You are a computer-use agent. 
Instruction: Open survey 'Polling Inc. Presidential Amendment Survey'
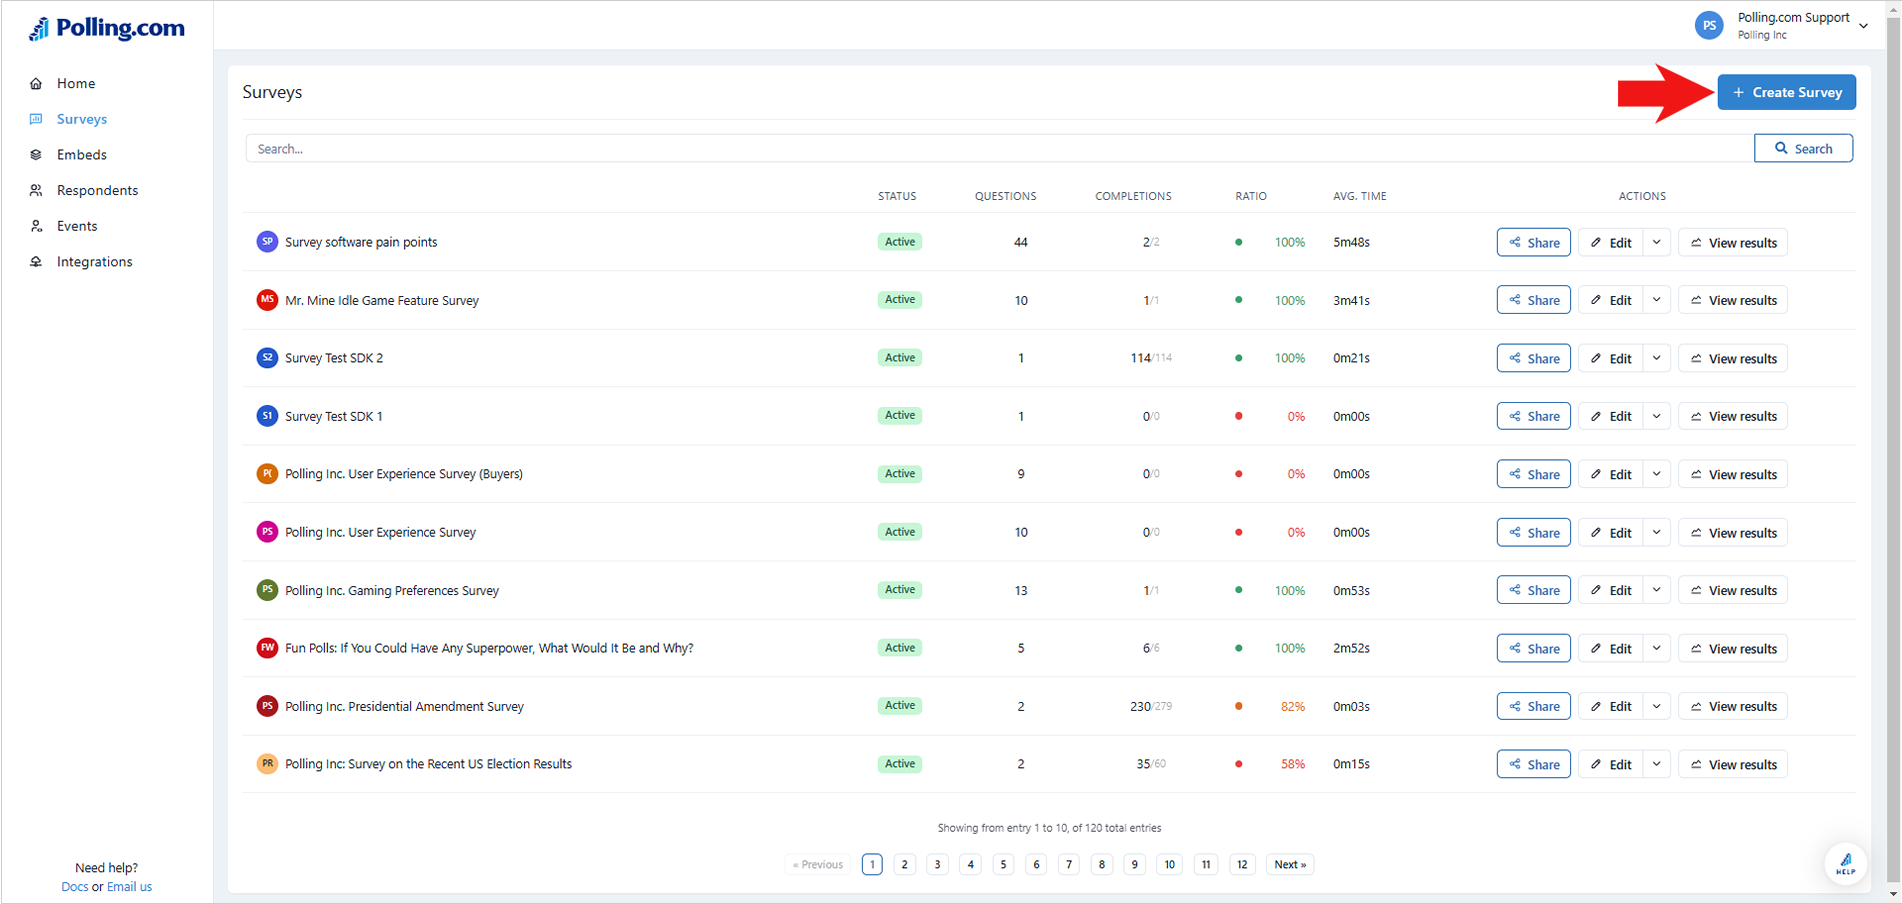pyautogui.click(x=404, y=707)
